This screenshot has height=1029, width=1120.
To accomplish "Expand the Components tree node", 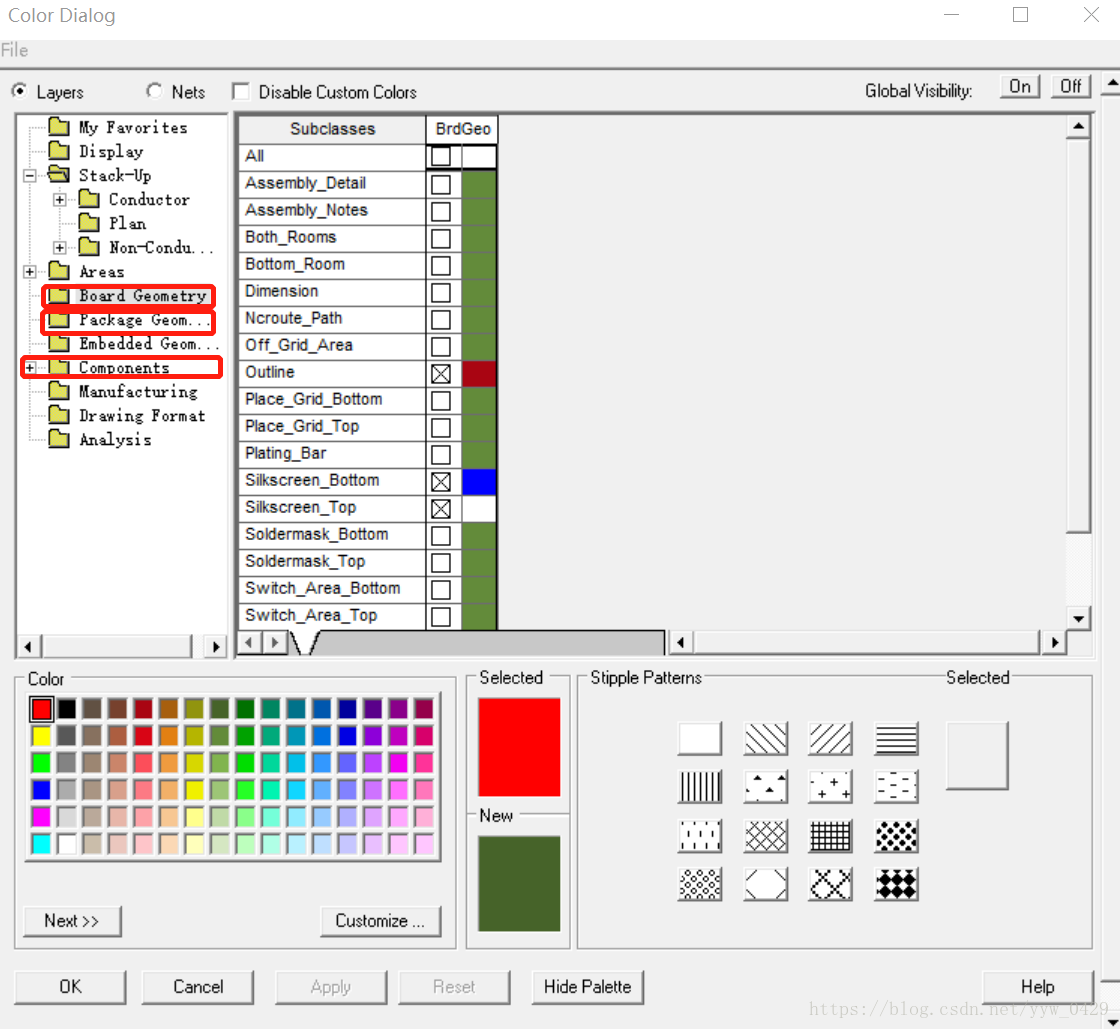I will [30, 368].
